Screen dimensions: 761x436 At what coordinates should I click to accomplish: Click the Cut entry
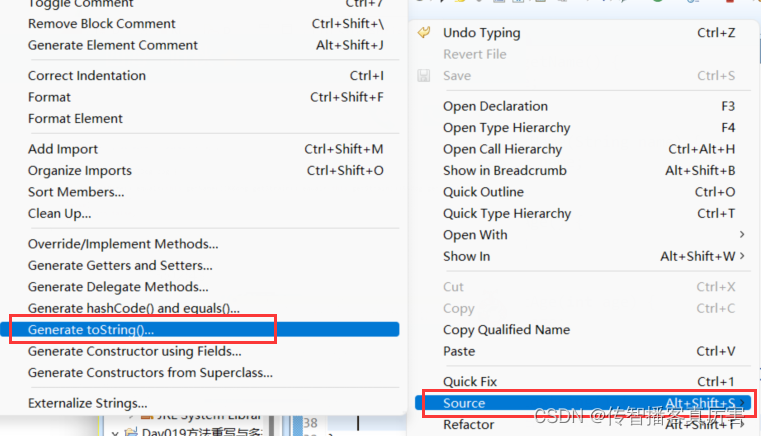[583, 286]
